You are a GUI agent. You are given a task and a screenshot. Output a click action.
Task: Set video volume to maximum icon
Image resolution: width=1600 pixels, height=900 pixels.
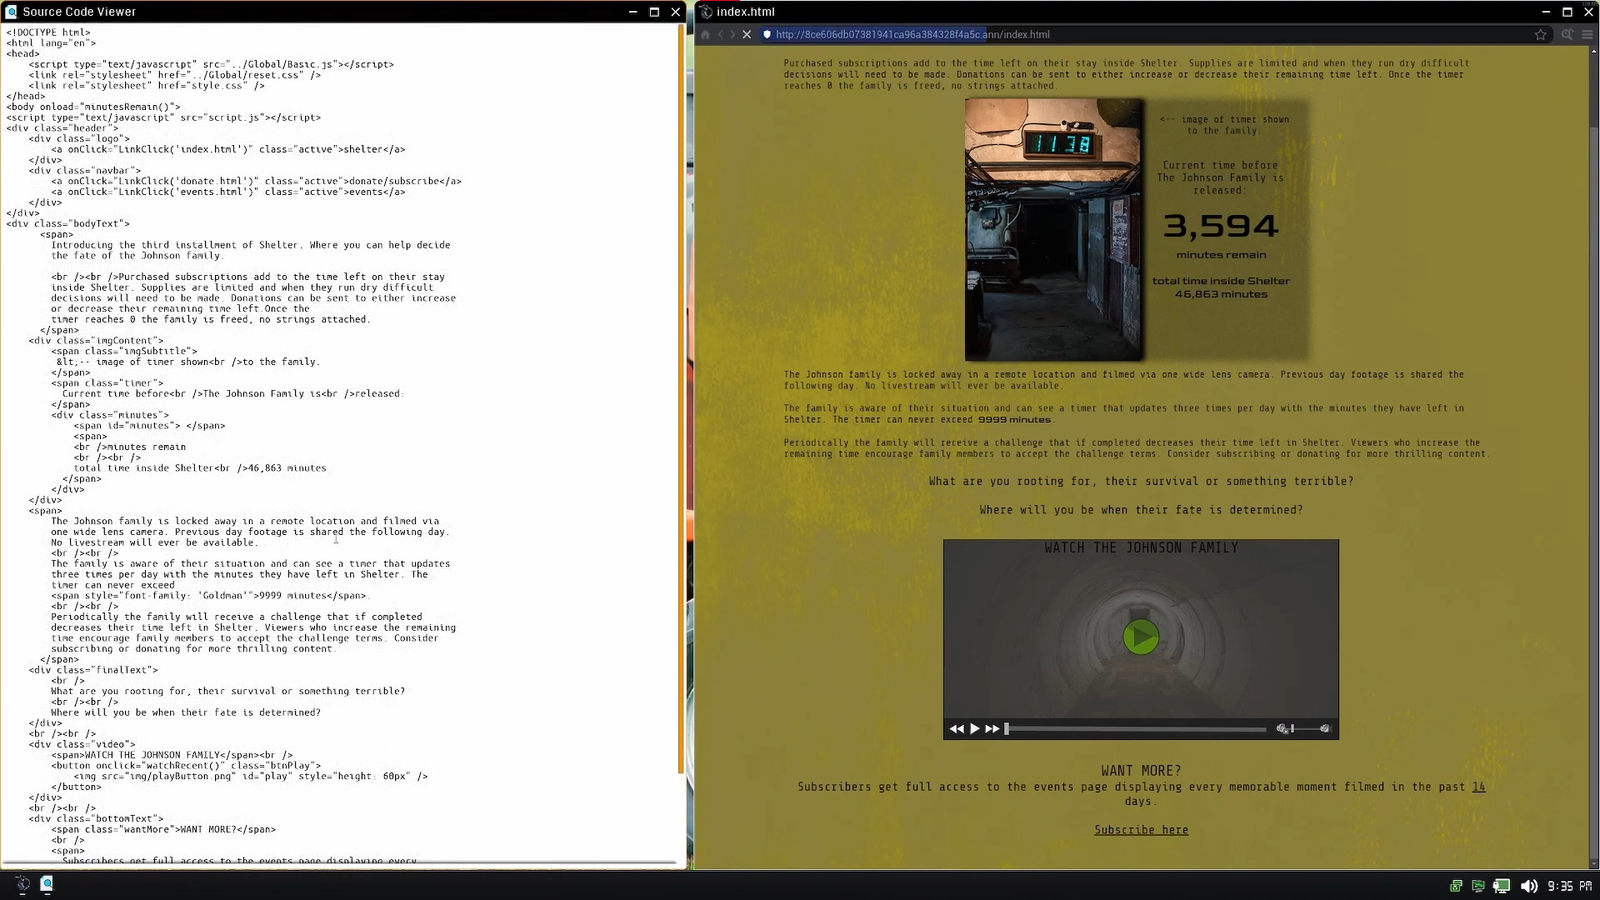(1325, 729)
